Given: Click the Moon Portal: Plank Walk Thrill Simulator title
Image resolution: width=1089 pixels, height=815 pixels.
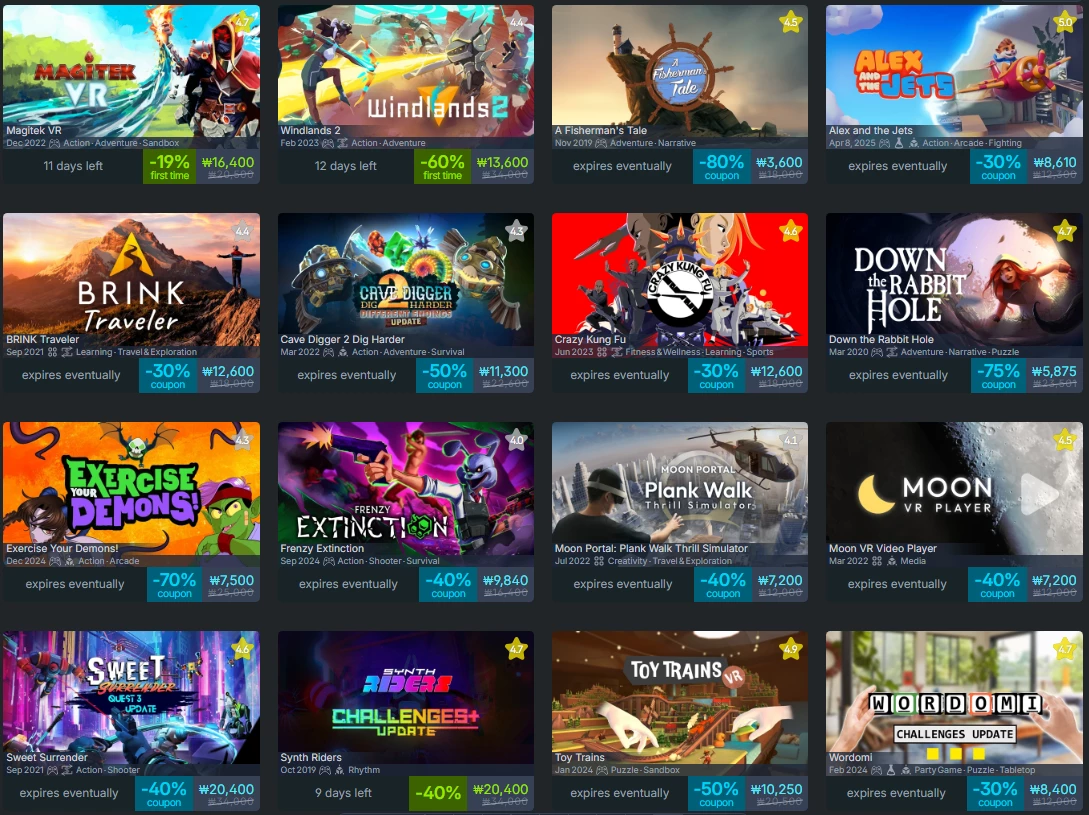Looking at the screenshot, I should (651, 548).
